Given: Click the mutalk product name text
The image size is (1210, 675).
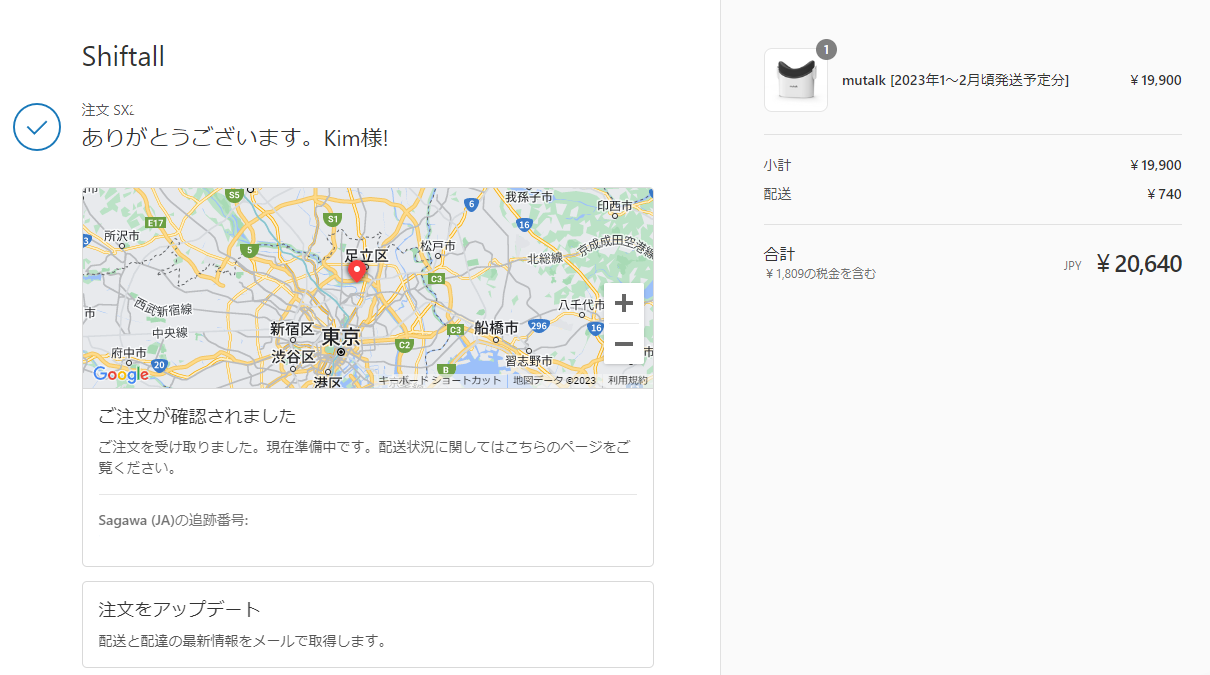Looking at the screenshot, I should tap(956, 80).
